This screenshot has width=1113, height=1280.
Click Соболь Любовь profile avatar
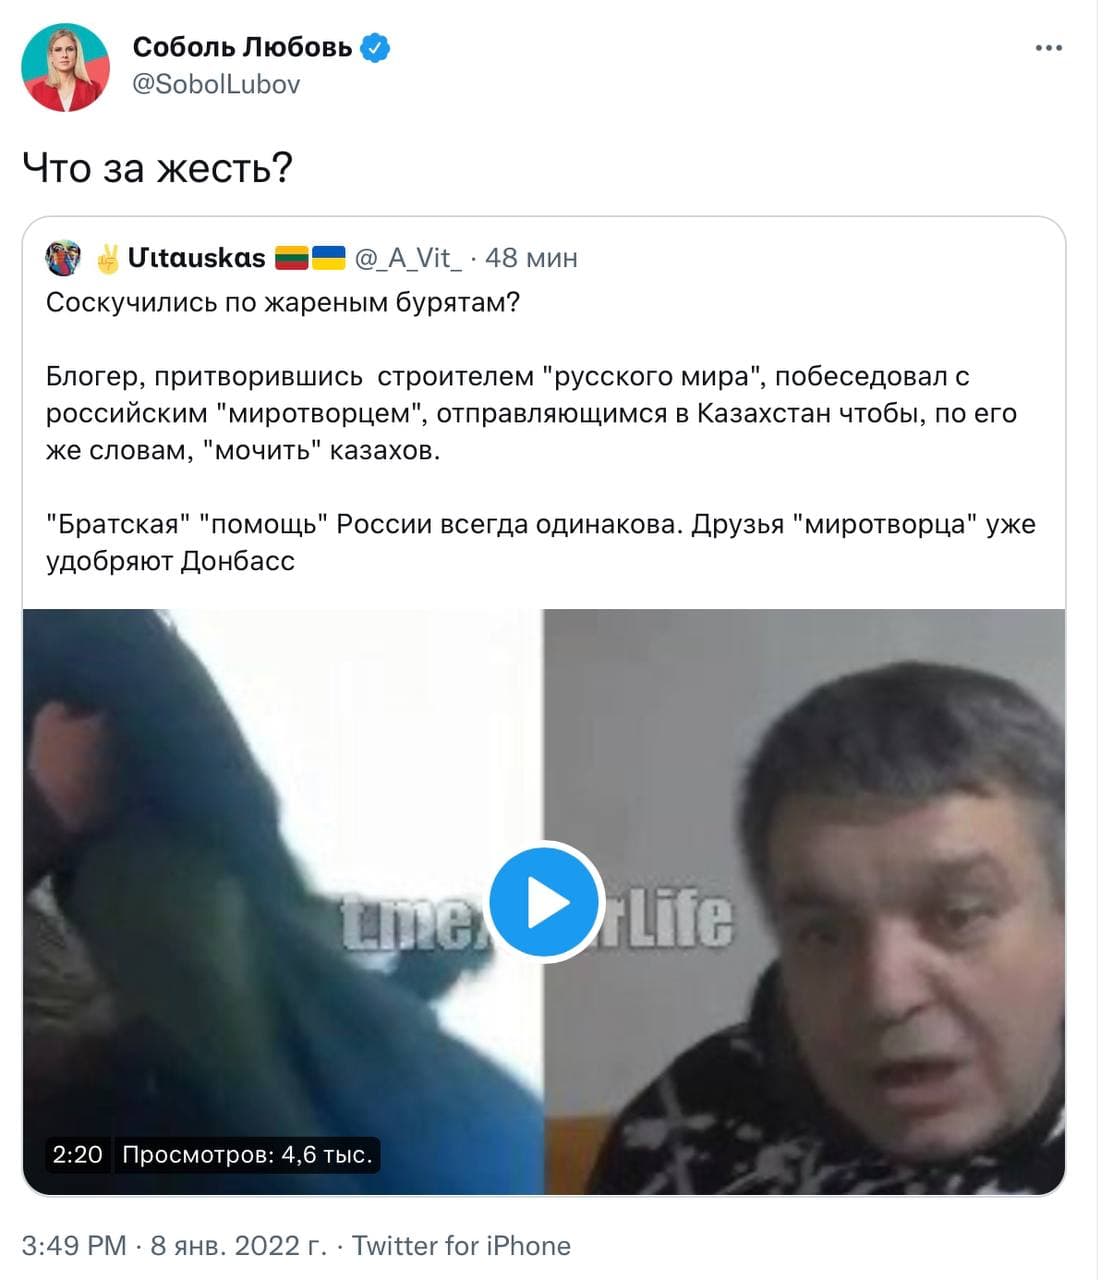click(66, 67)
